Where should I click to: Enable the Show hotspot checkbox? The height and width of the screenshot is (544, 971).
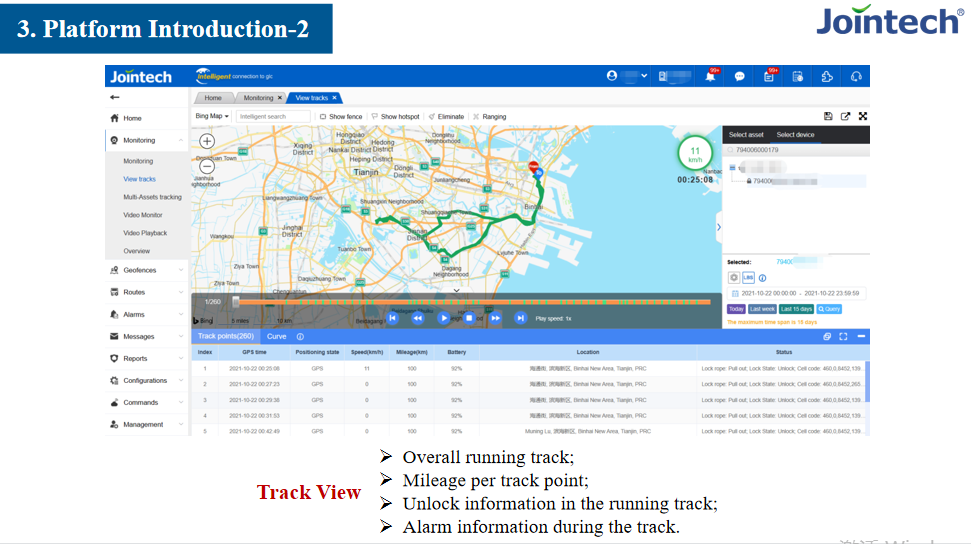374,117
